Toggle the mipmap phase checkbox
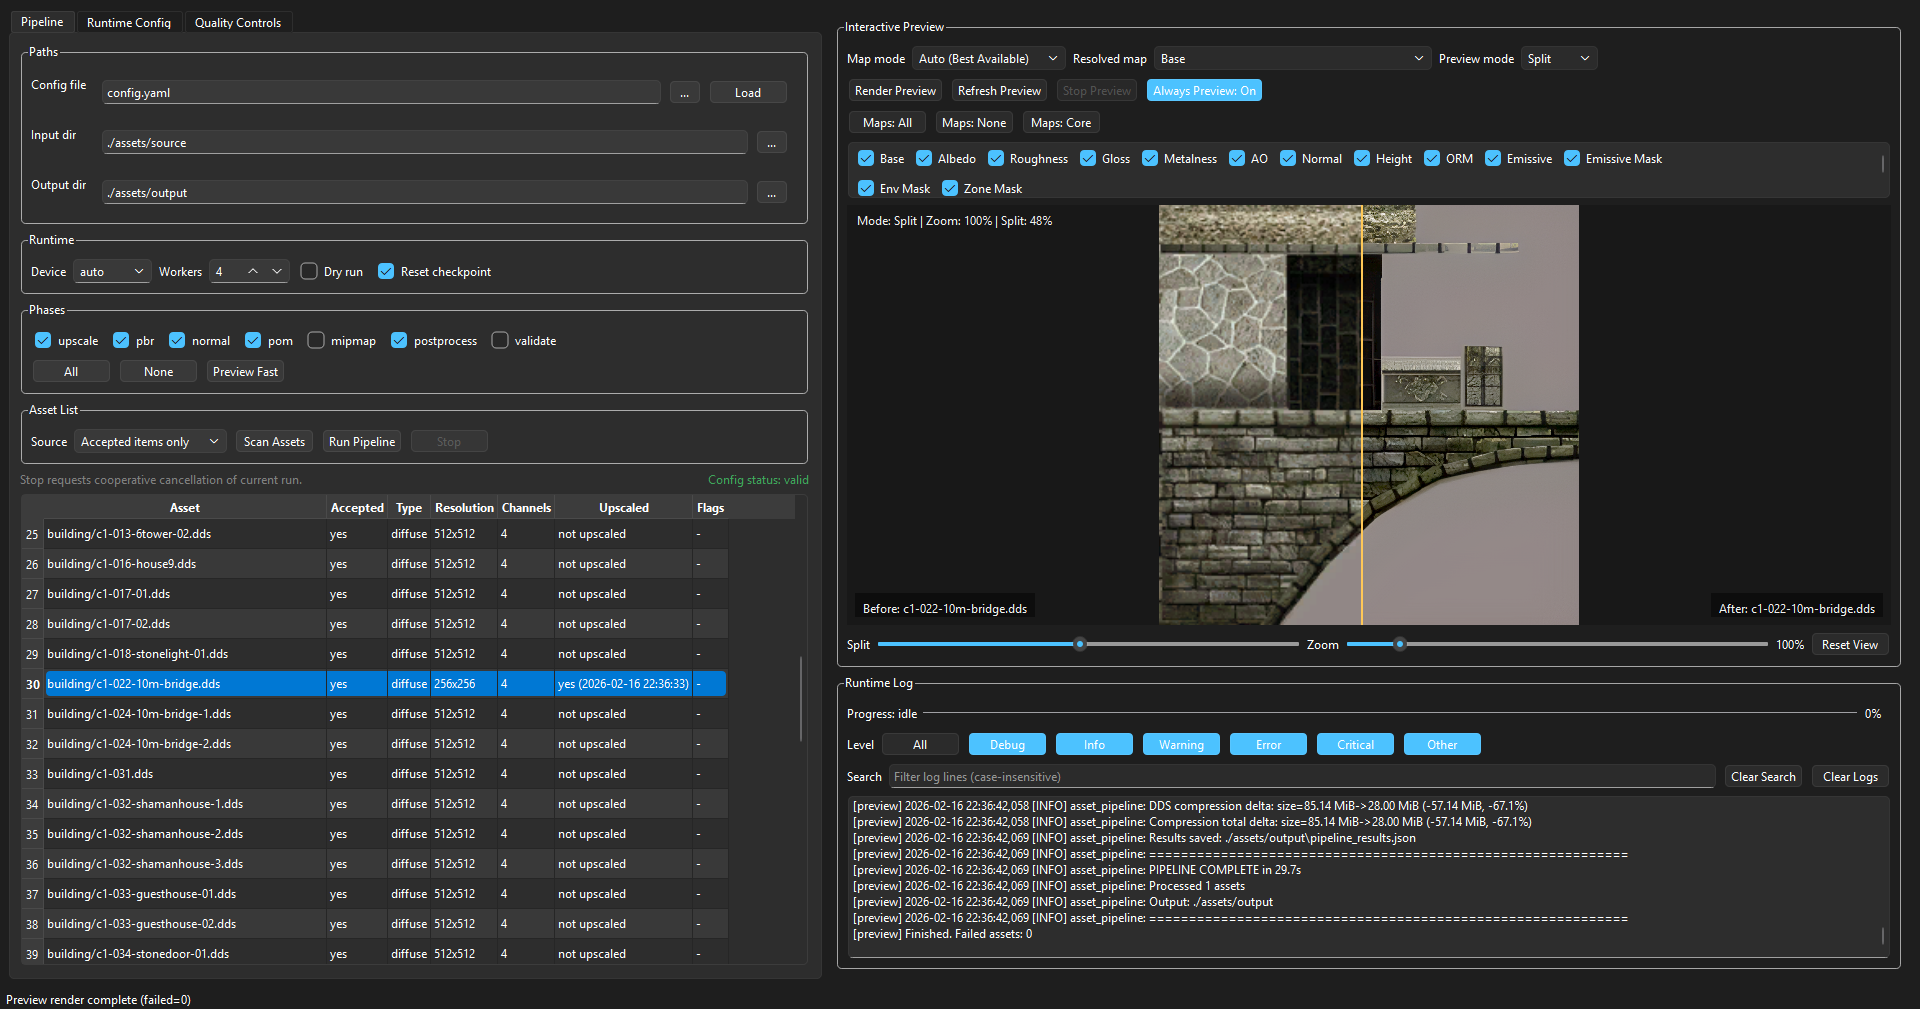The height and width of the screenshot is (1009, 1920). 317,341
